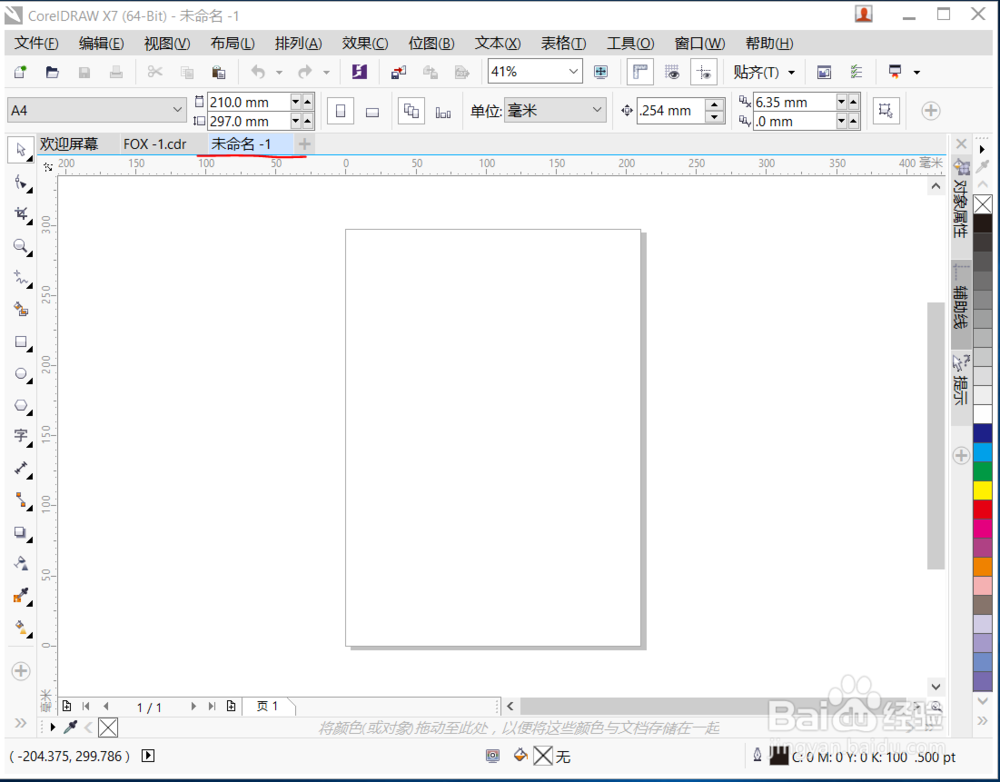This screenshot has width=1000, height=782.
Task: Select the Connector line tool
Action: (21, 501)
